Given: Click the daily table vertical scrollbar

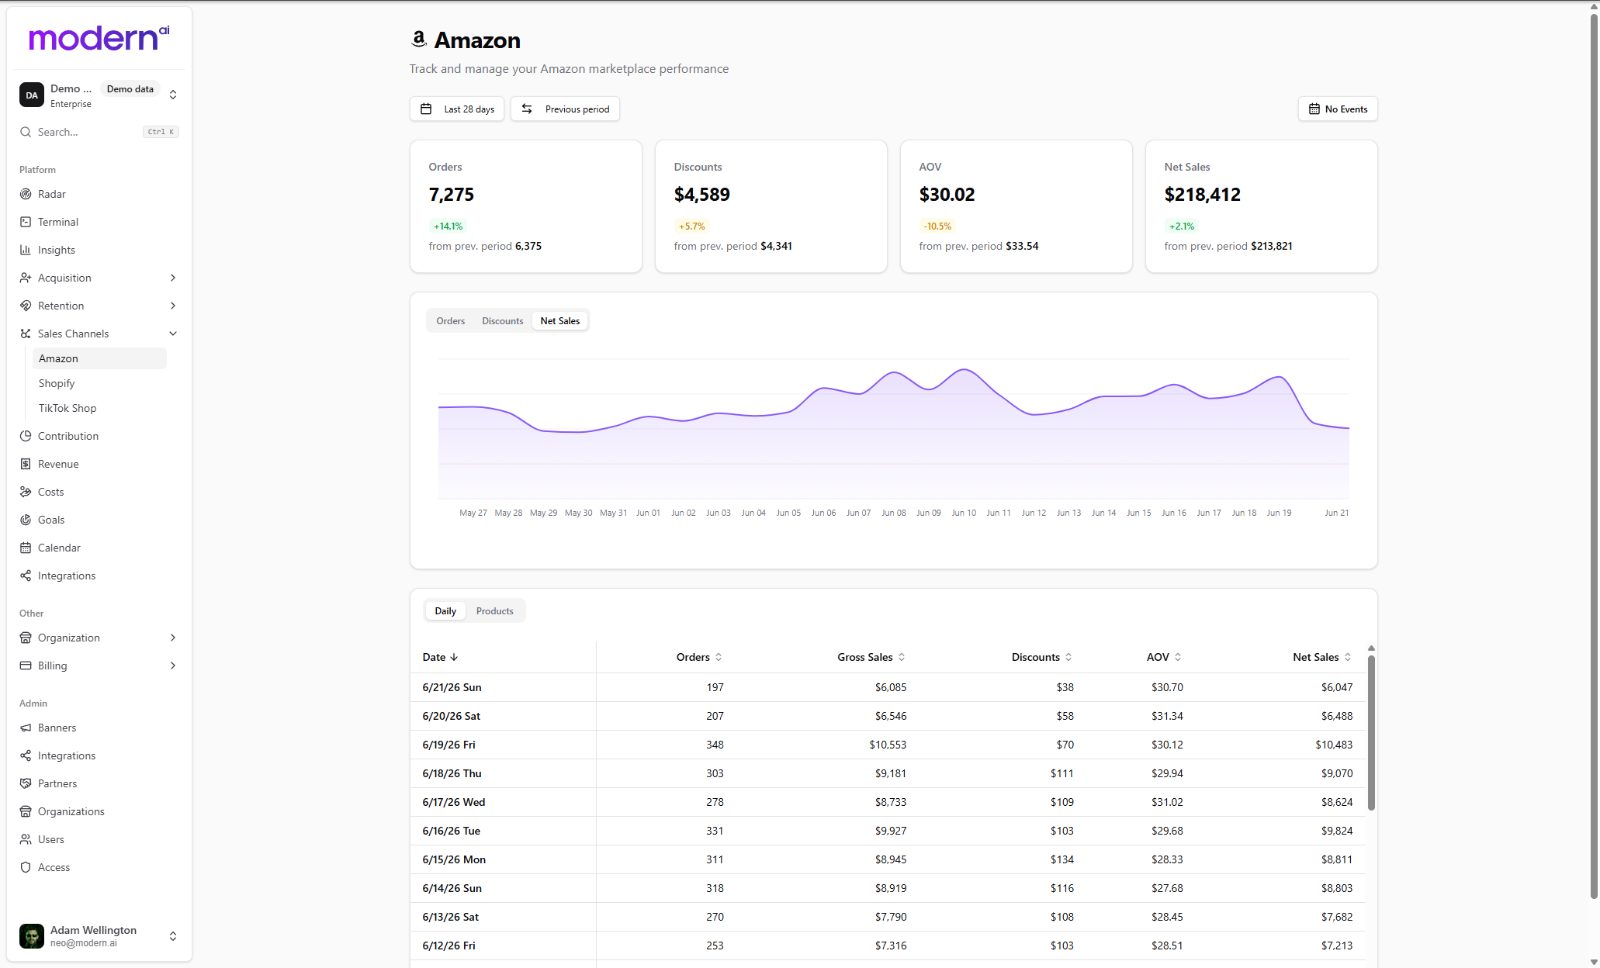Looking at the screenshot, I should coord(1371,732).
